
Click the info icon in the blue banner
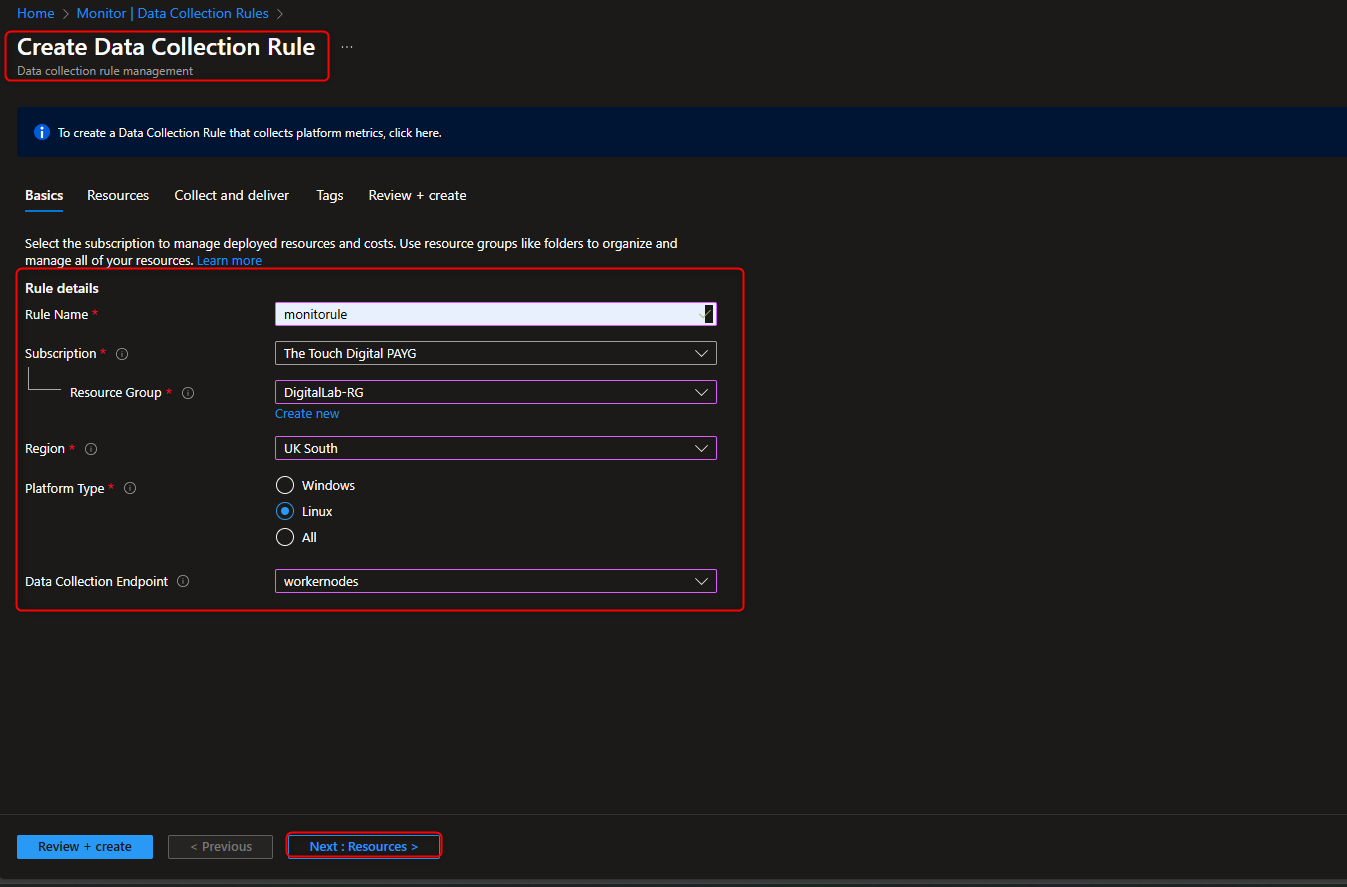[41, 132]
